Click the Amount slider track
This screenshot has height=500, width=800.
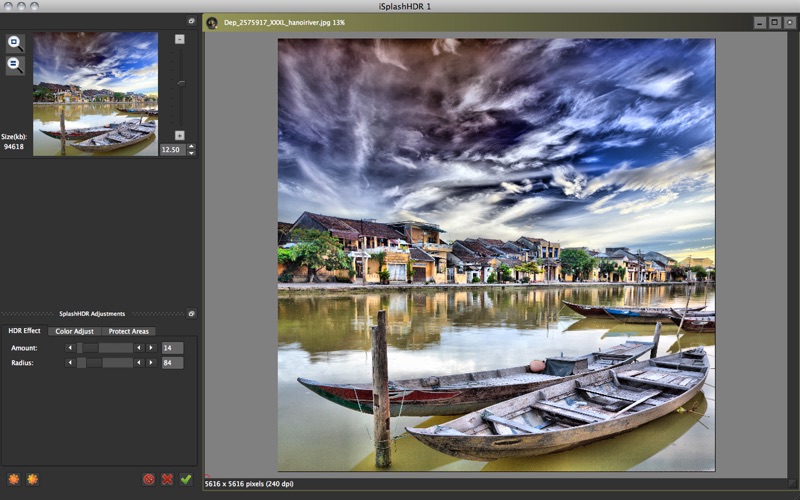105,348
